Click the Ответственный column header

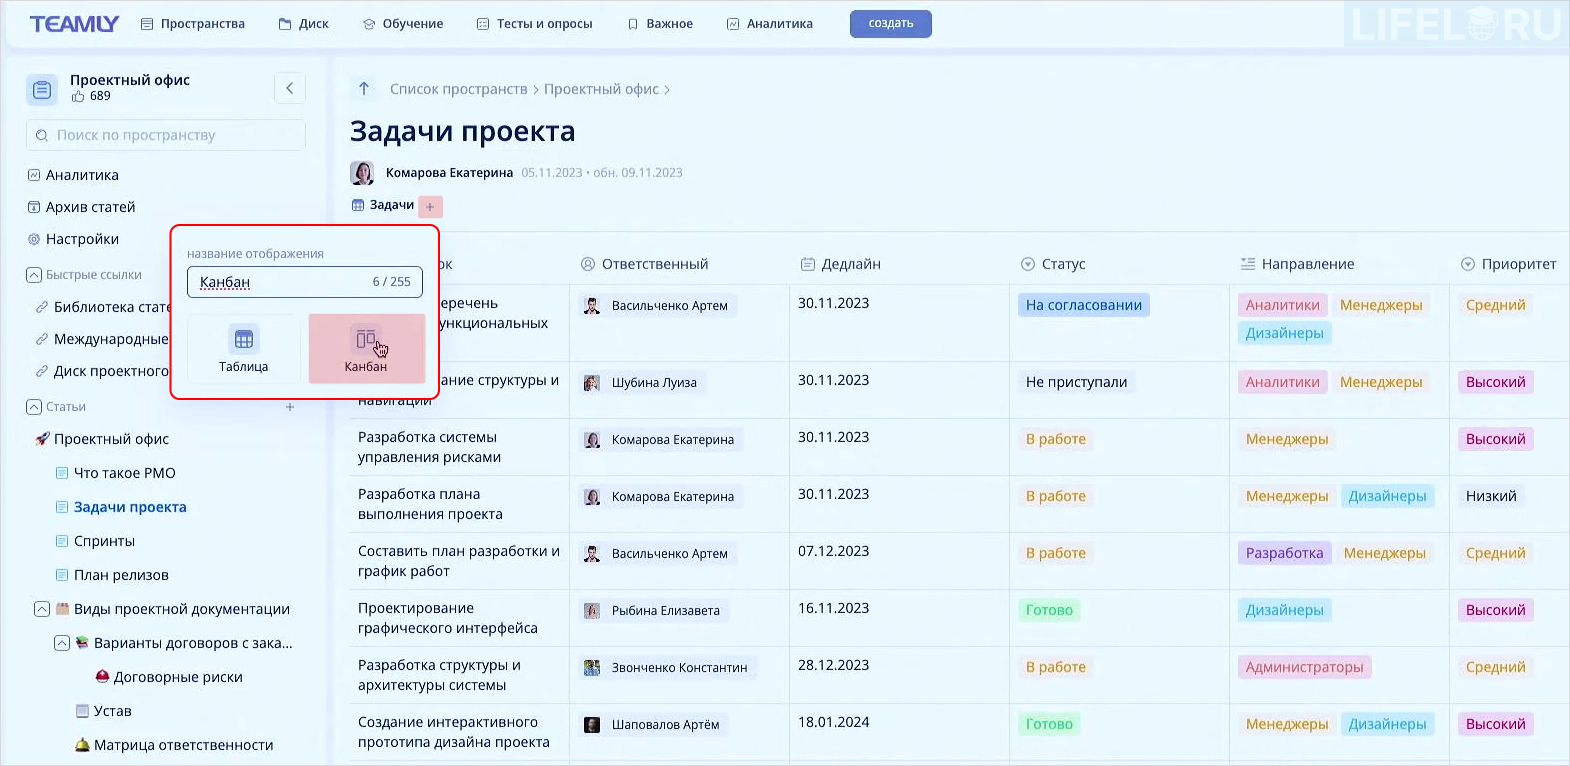tap(645, 264)
